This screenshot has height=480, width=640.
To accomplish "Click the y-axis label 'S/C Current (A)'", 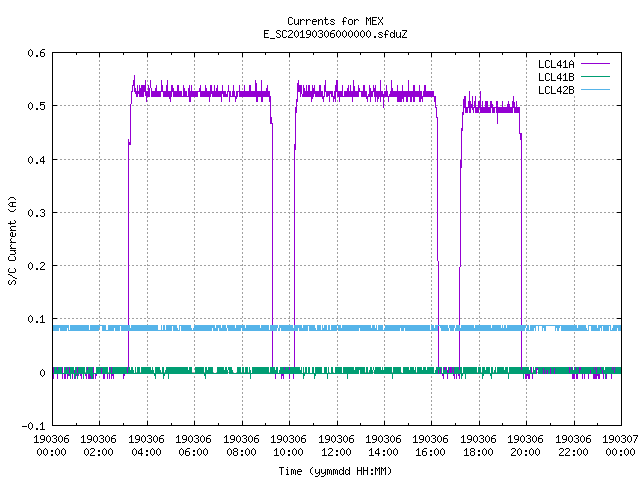I will pyautogui.click(x=13, y=240).
